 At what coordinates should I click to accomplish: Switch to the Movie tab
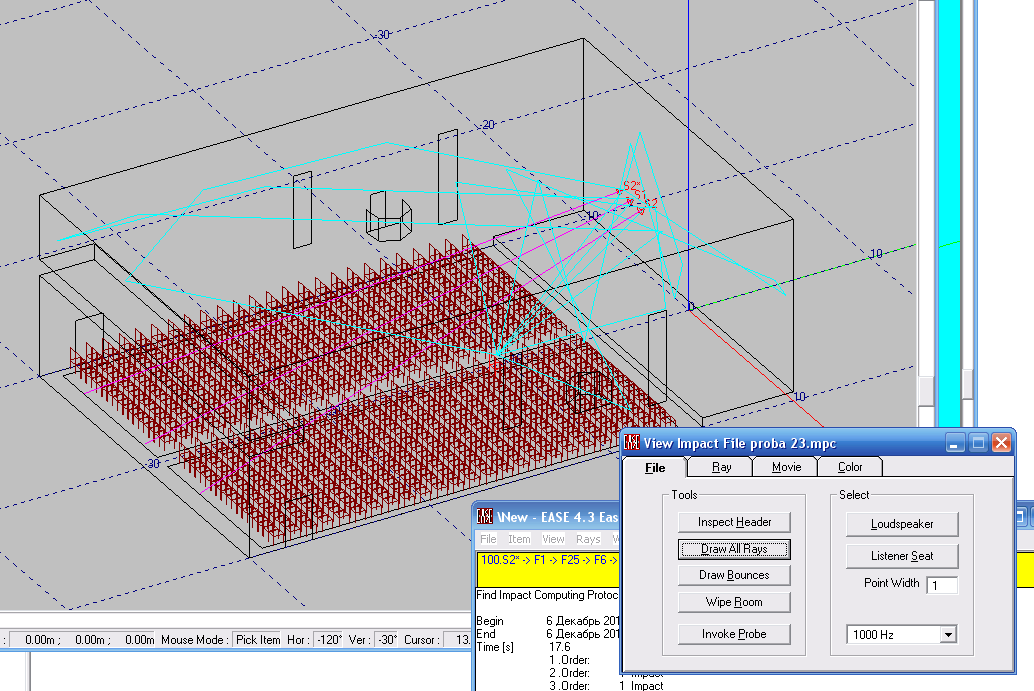pyautogui.click(x=786, y=467)
